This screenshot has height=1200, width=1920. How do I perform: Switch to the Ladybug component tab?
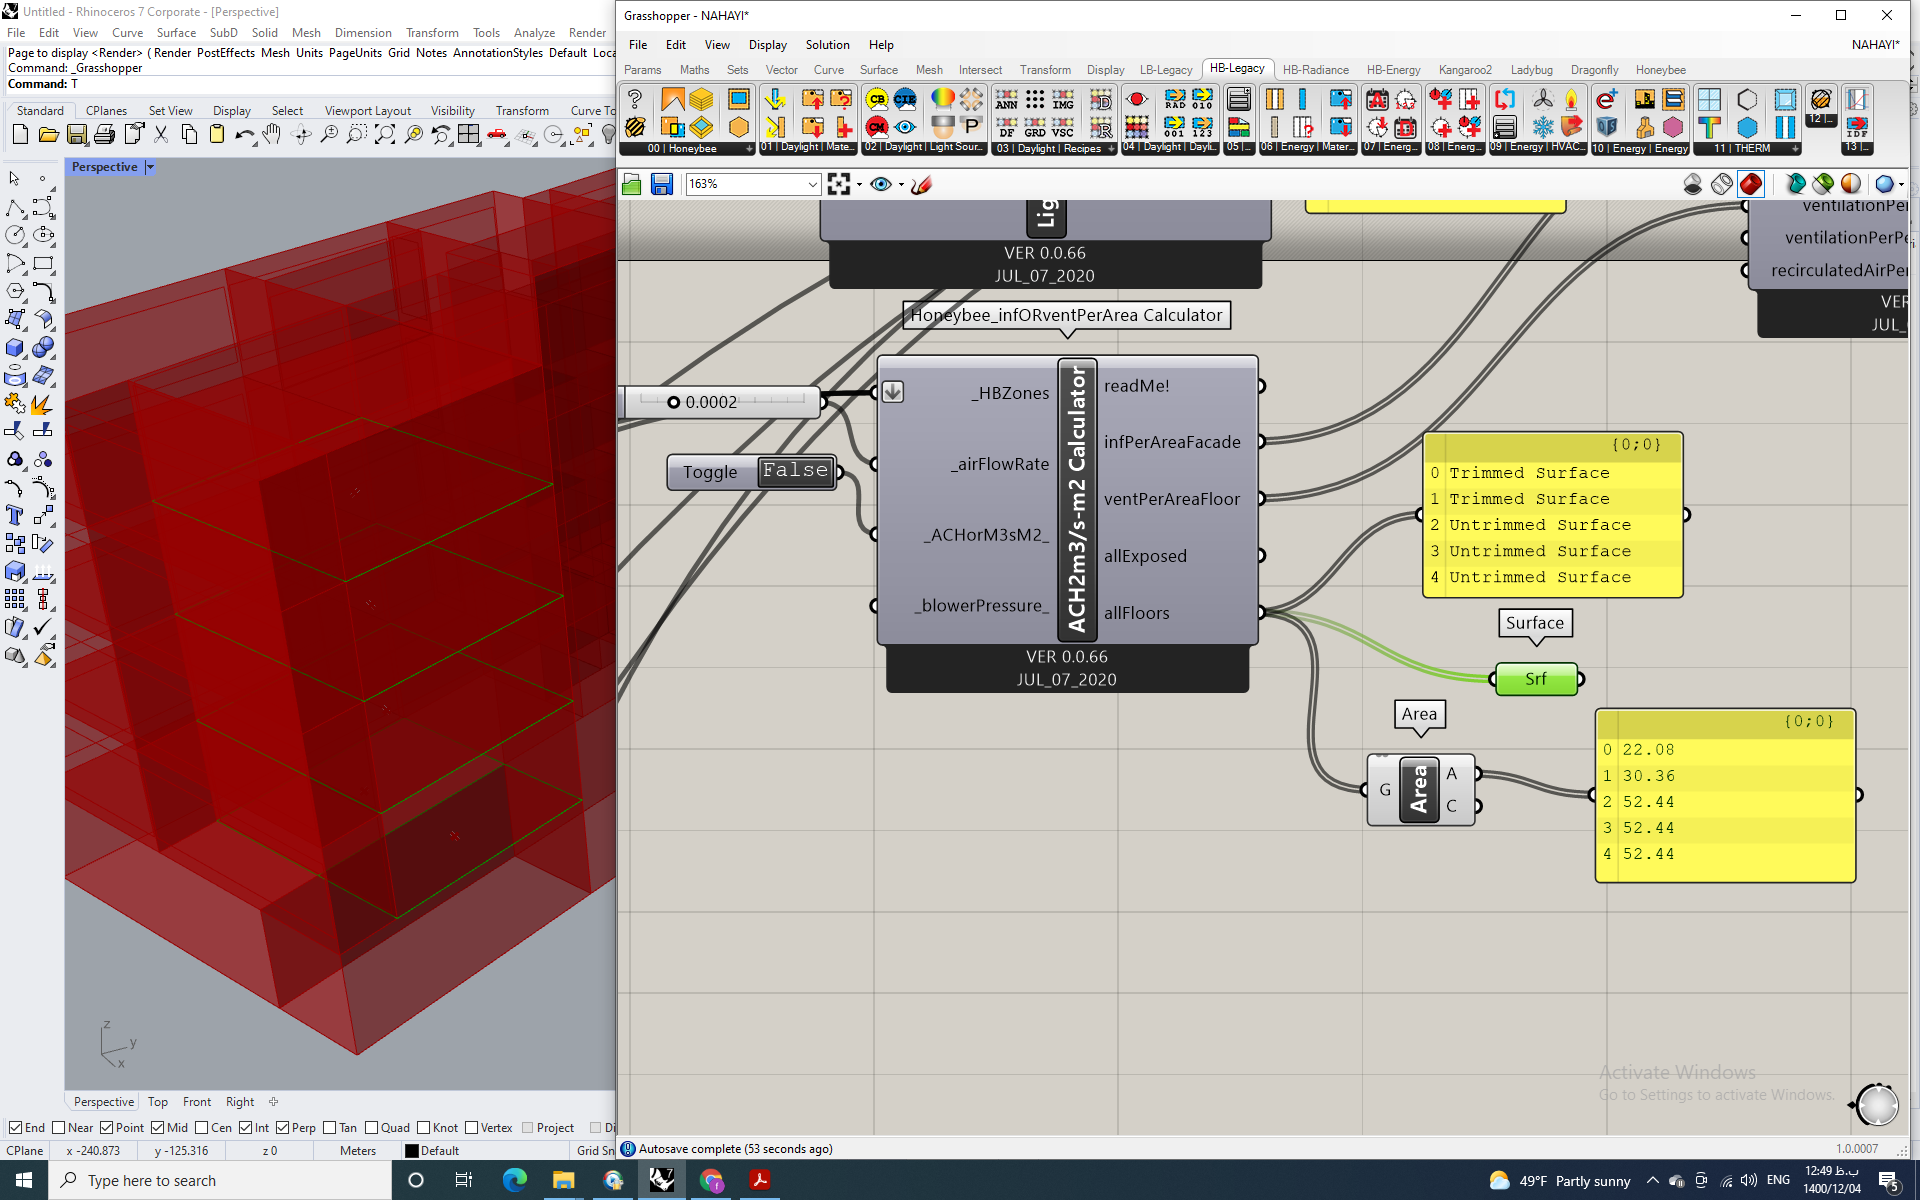click(x=1531, y=70)
